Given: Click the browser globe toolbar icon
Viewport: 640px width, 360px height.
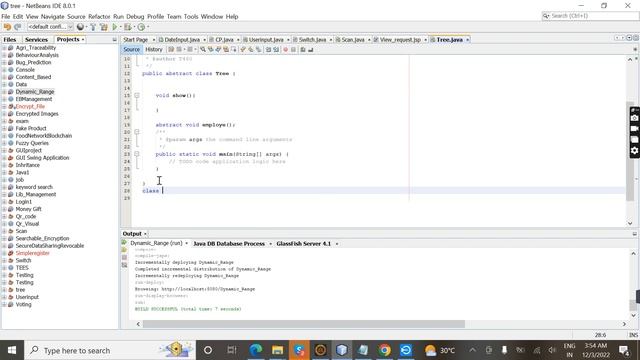Looking at the screenshot, I should point(80,27).
